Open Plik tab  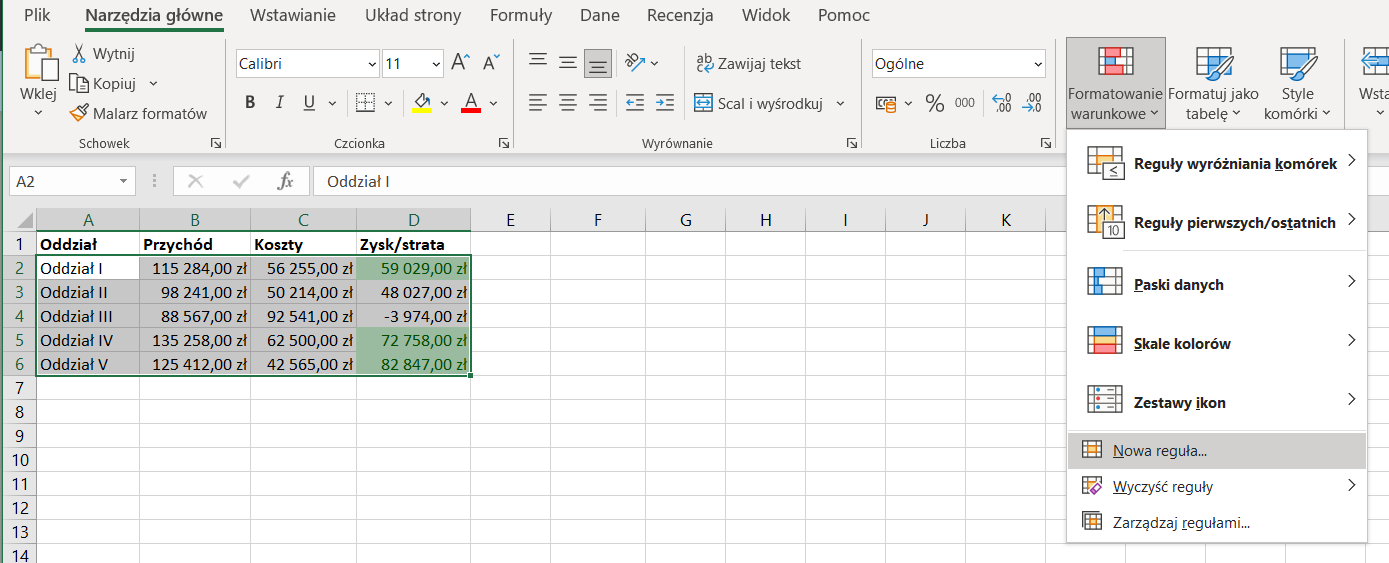coord(37,15)
